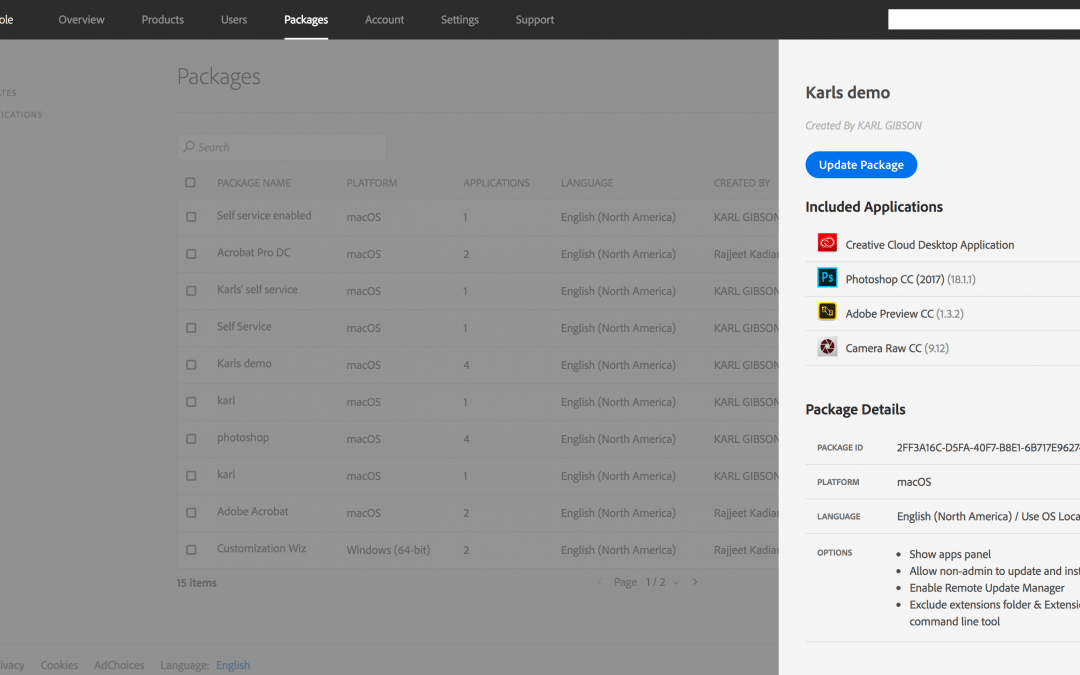The width and height of the screenshot is (1080, 675).
Task: Check the Self service enabled package row
Action: [191, 217]
